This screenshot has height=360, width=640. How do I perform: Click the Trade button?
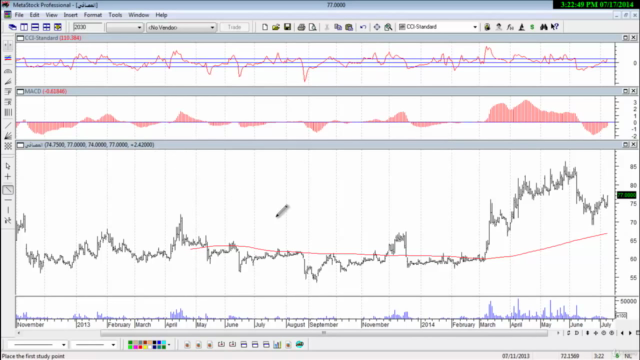pyautogui.click(x=234, y=27)
